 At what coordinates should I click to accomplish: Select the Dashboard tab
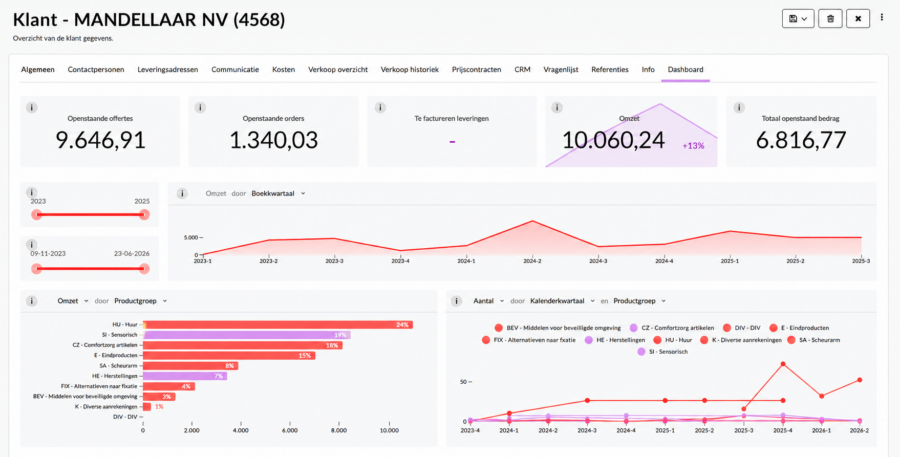(685, 69)
